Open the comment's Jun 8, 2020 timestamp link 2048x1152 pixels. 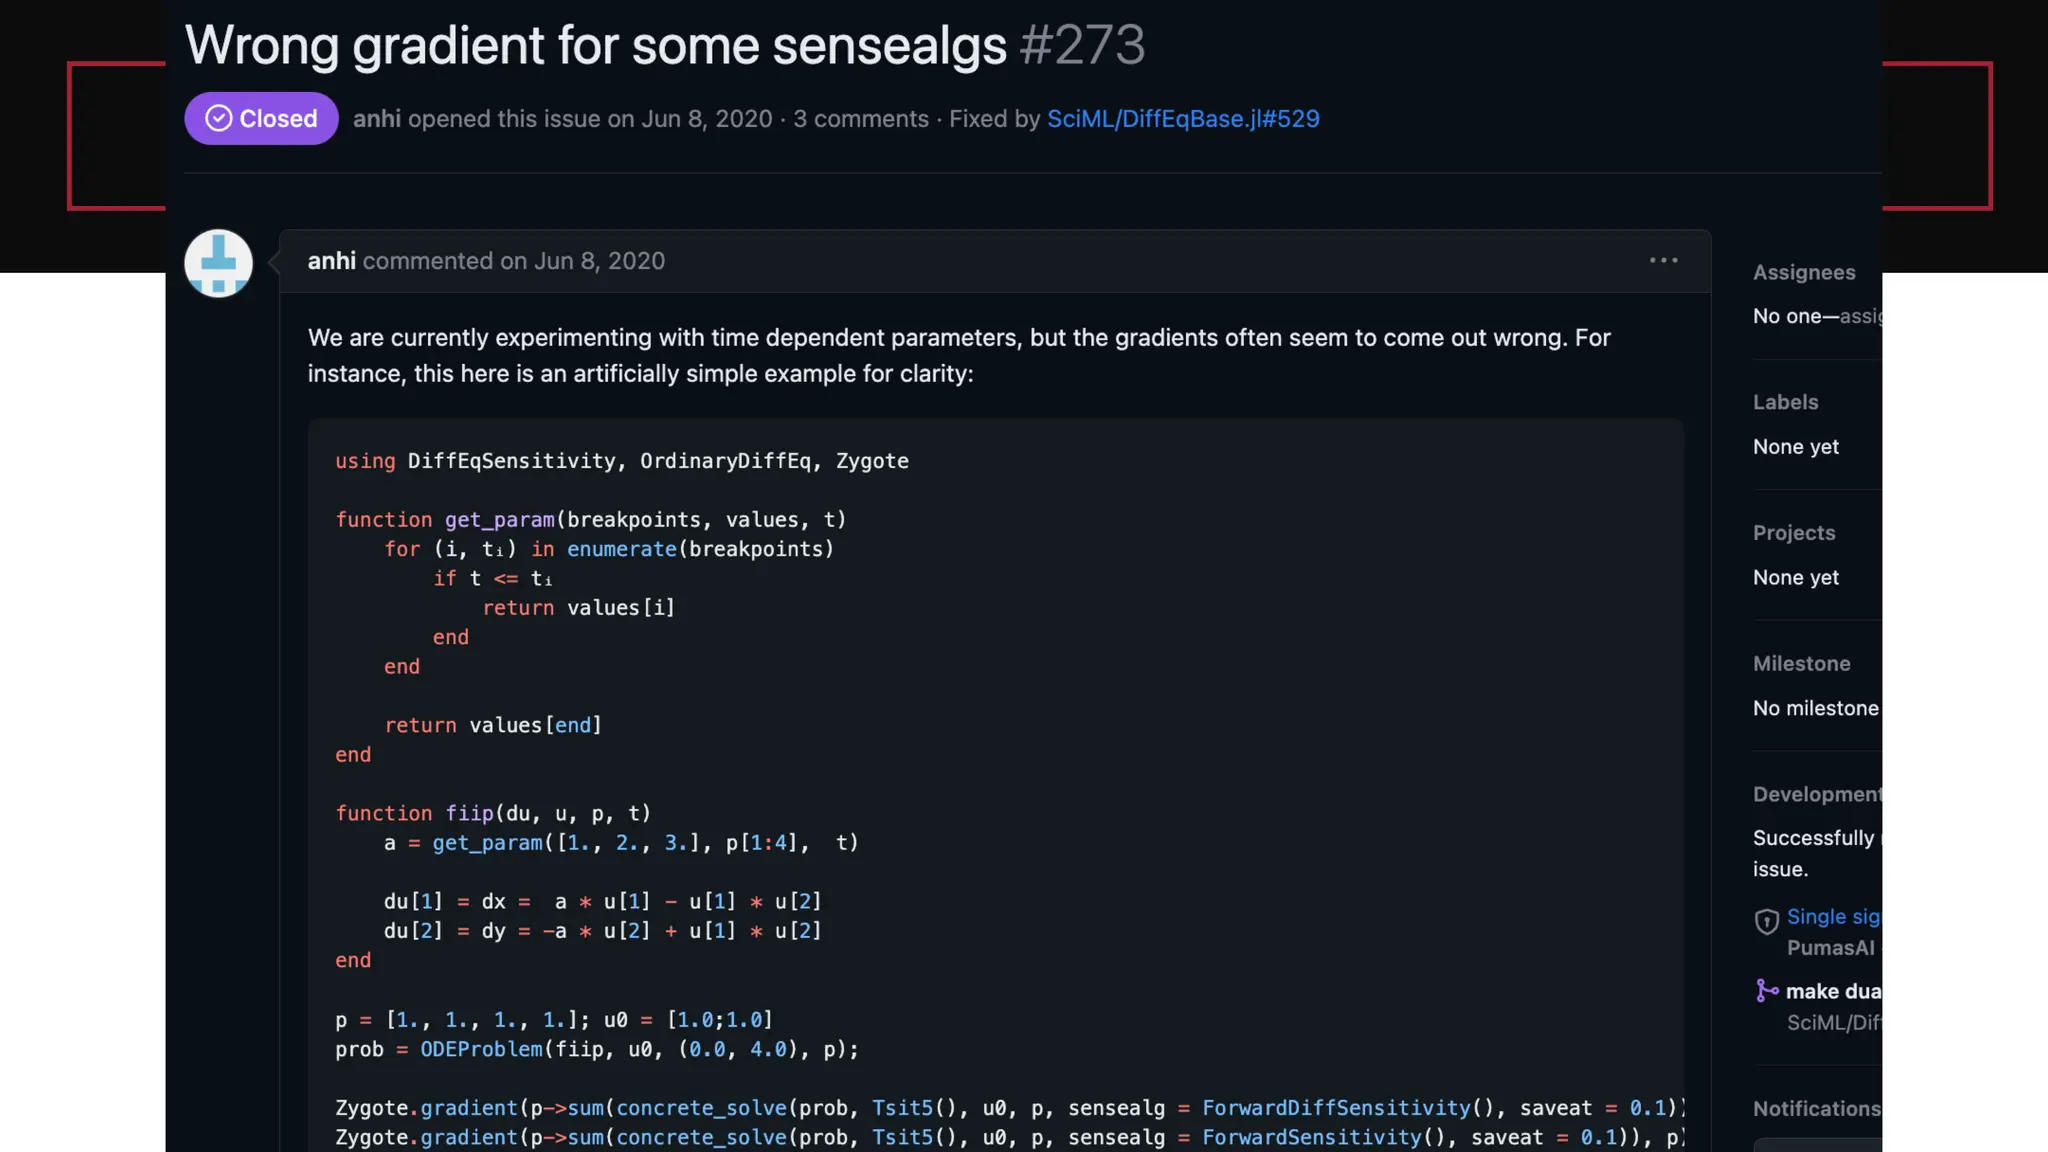click(x=599, y=261)
